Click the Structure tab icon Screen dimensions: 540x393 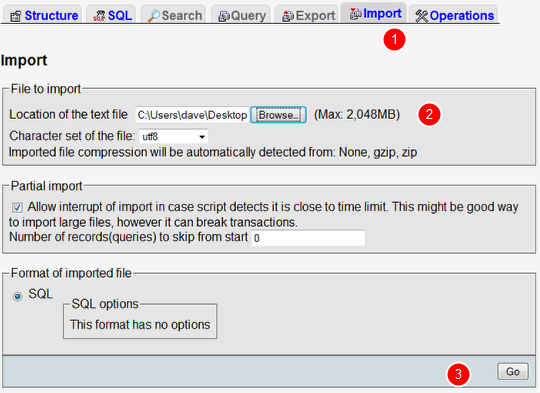tap(15, 16)
